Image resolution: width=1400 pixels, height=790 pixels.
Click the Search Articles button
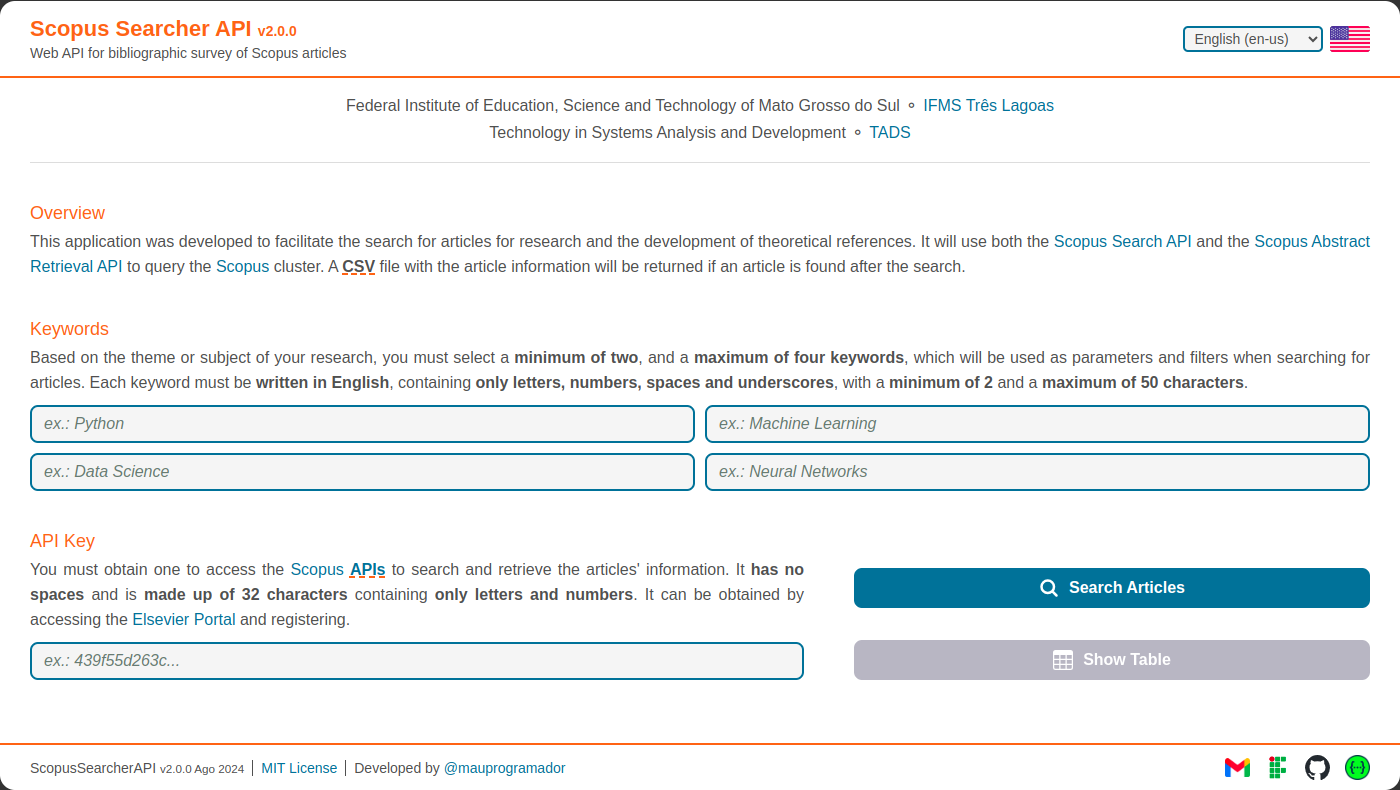pos(1112,588)
